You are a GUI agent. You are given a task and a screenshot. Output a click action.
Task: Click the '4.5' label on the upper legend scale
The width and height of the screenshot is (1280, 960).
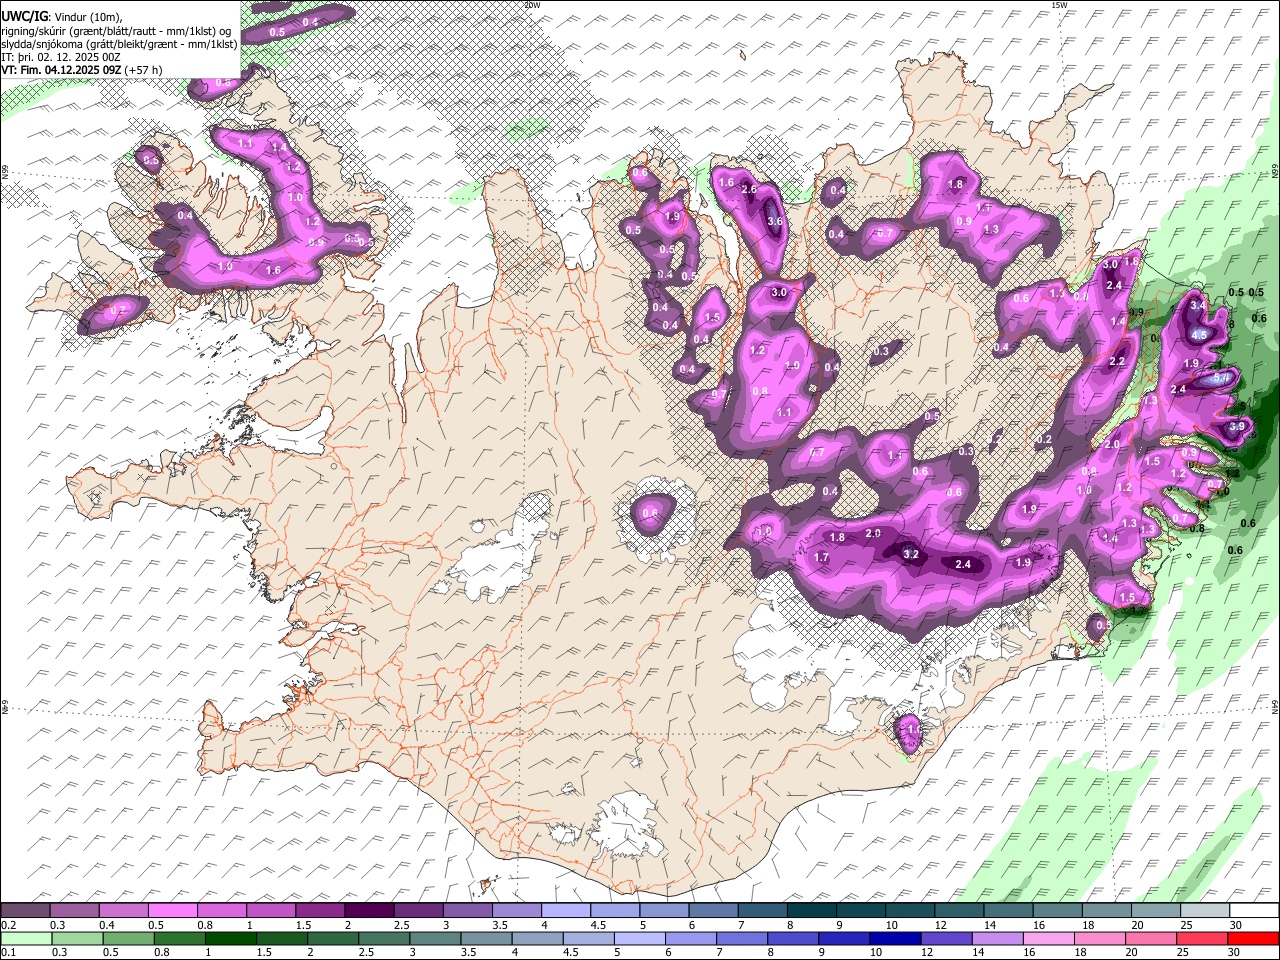click(598, 926)
